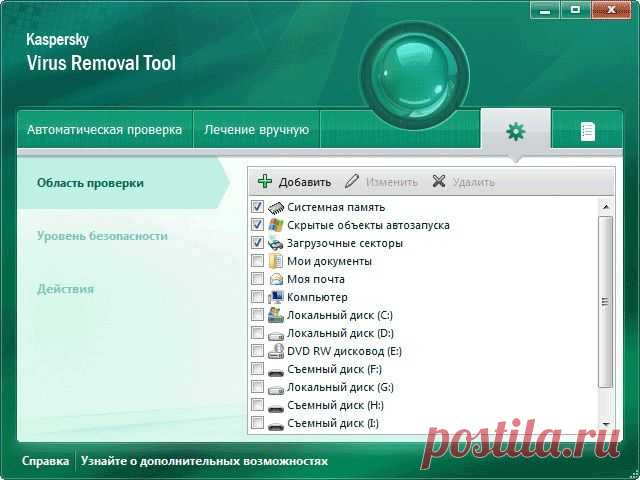Check Локальный диск (C:) checkbox

257,314
